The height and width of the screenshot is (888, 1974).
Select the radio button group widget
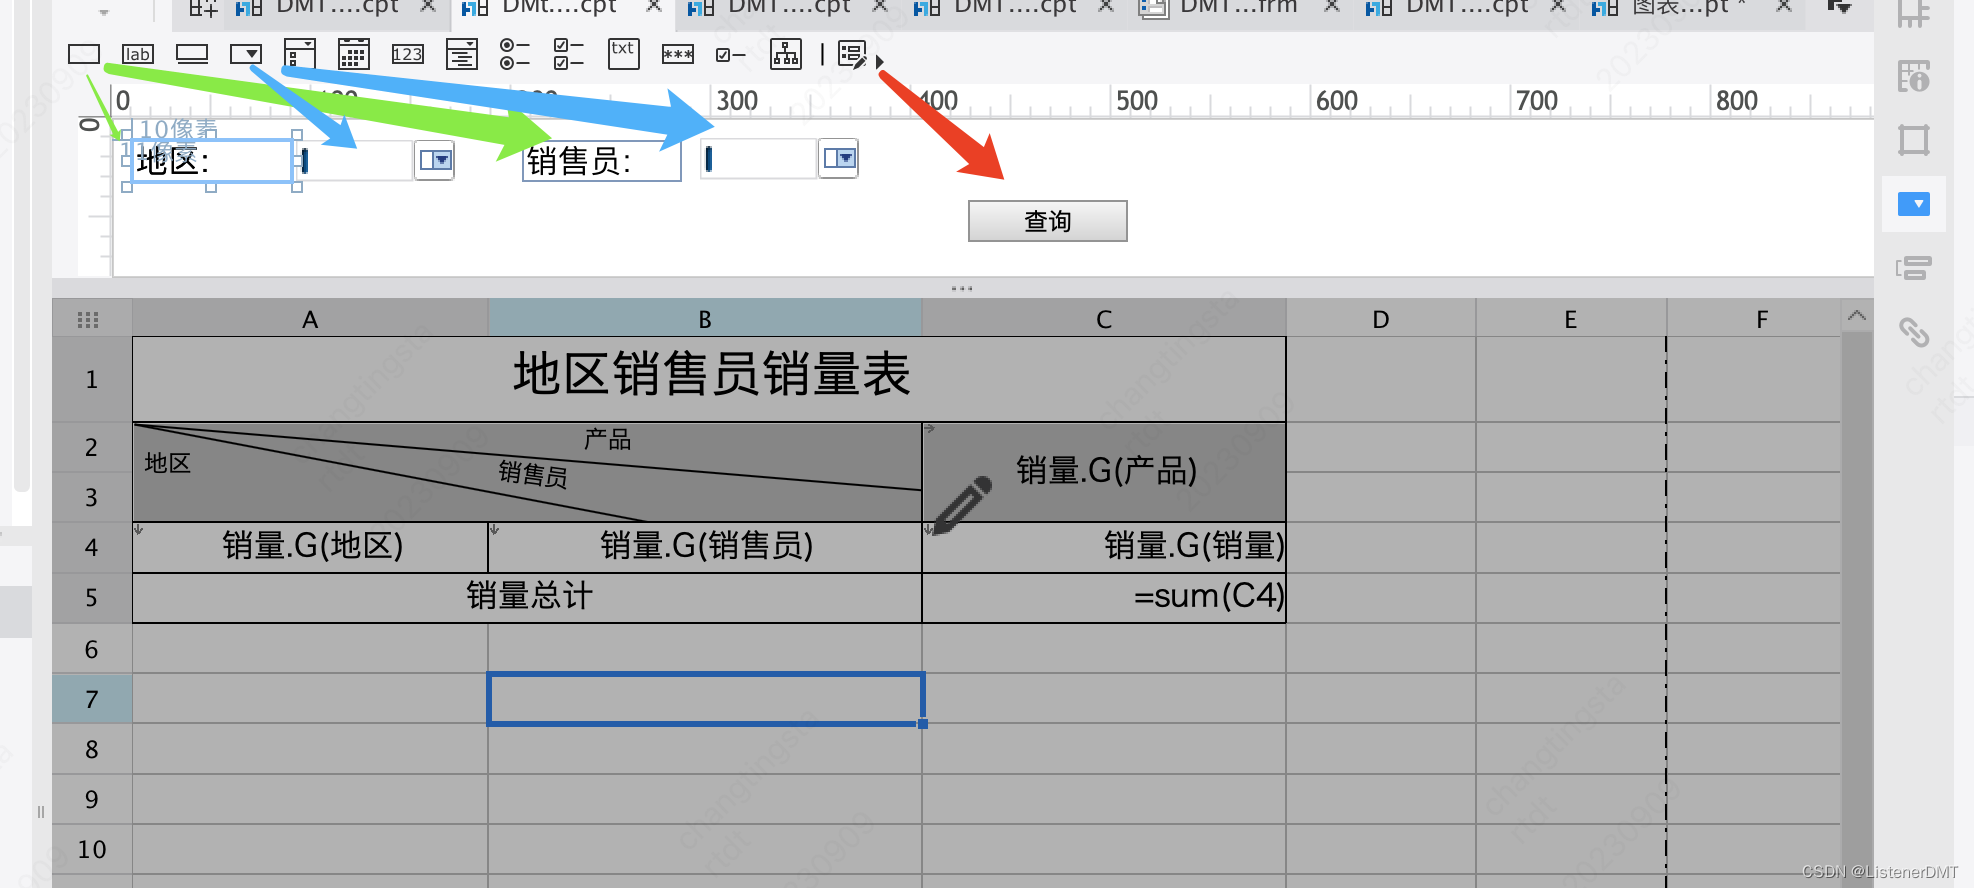515,54
